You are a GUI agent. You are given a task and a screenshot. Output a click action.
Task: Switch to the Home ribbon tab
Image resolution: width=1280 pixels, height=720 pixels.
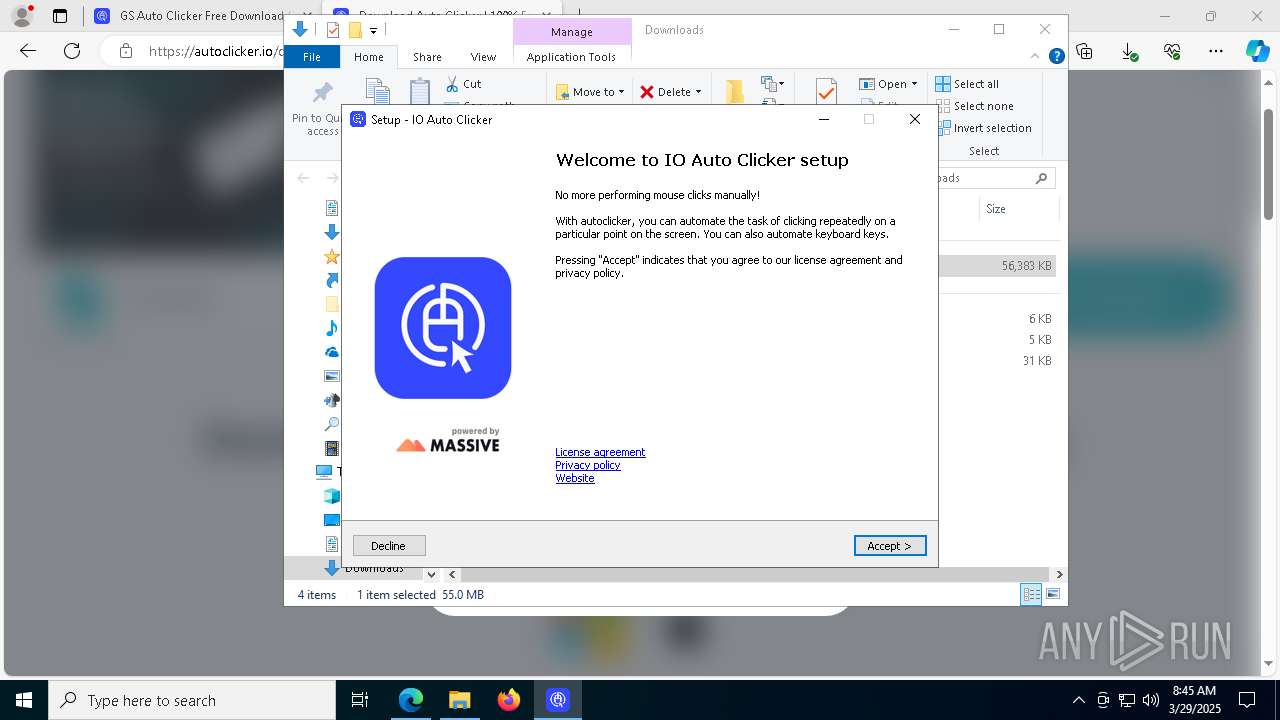coord(368,57)
